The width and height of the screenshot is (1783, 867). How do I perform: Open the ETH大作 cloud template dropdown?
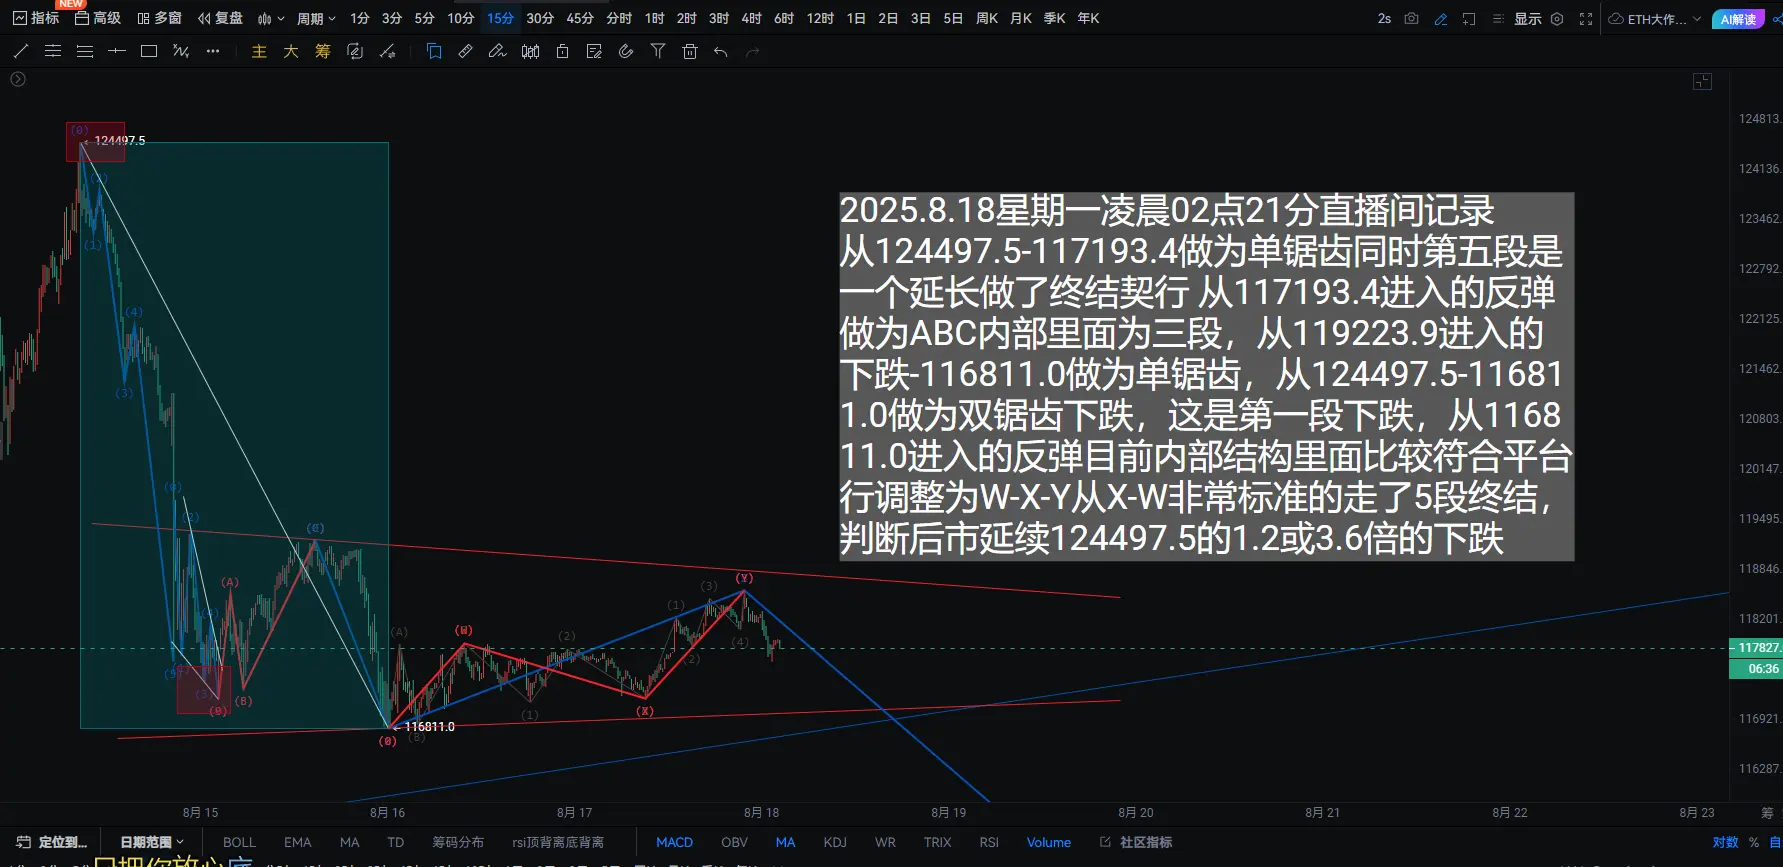pos(1655,18)
